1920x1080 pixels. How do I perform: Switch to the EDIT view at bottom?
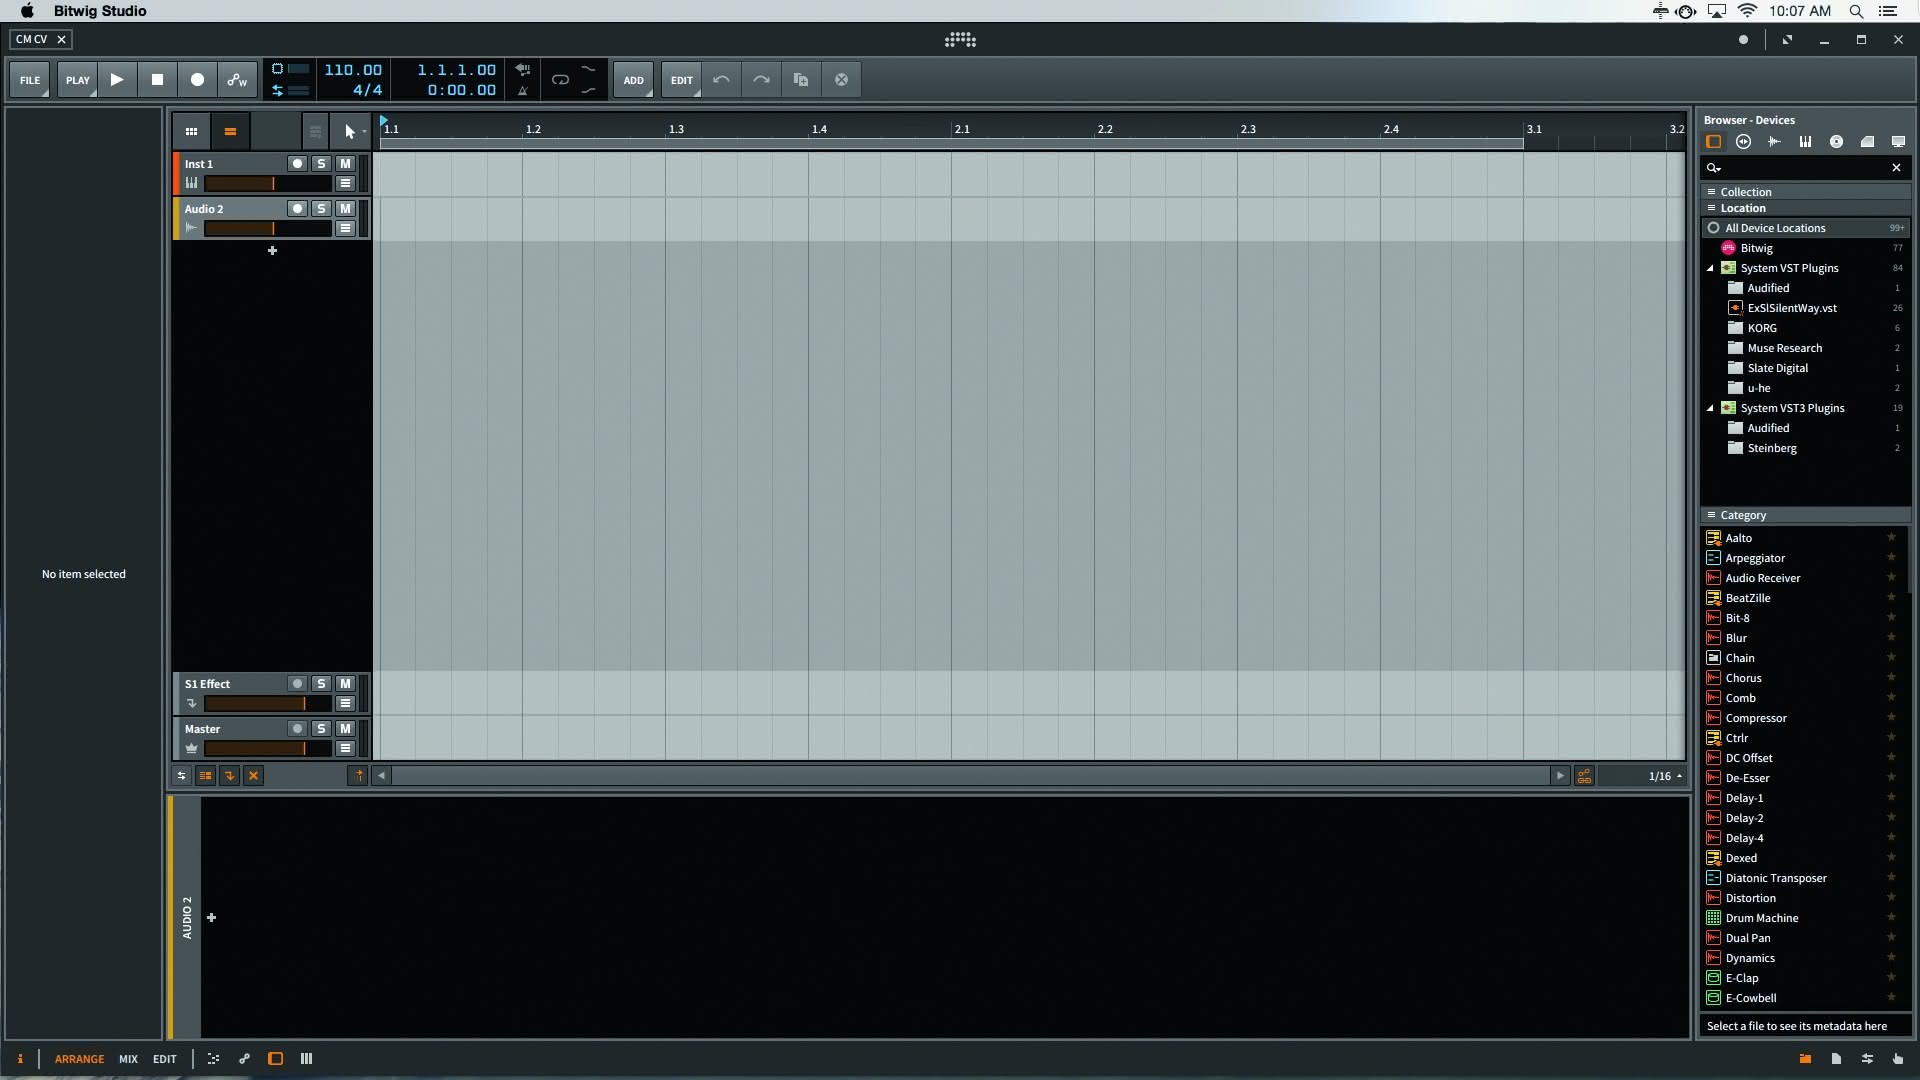click(165, 1059)
